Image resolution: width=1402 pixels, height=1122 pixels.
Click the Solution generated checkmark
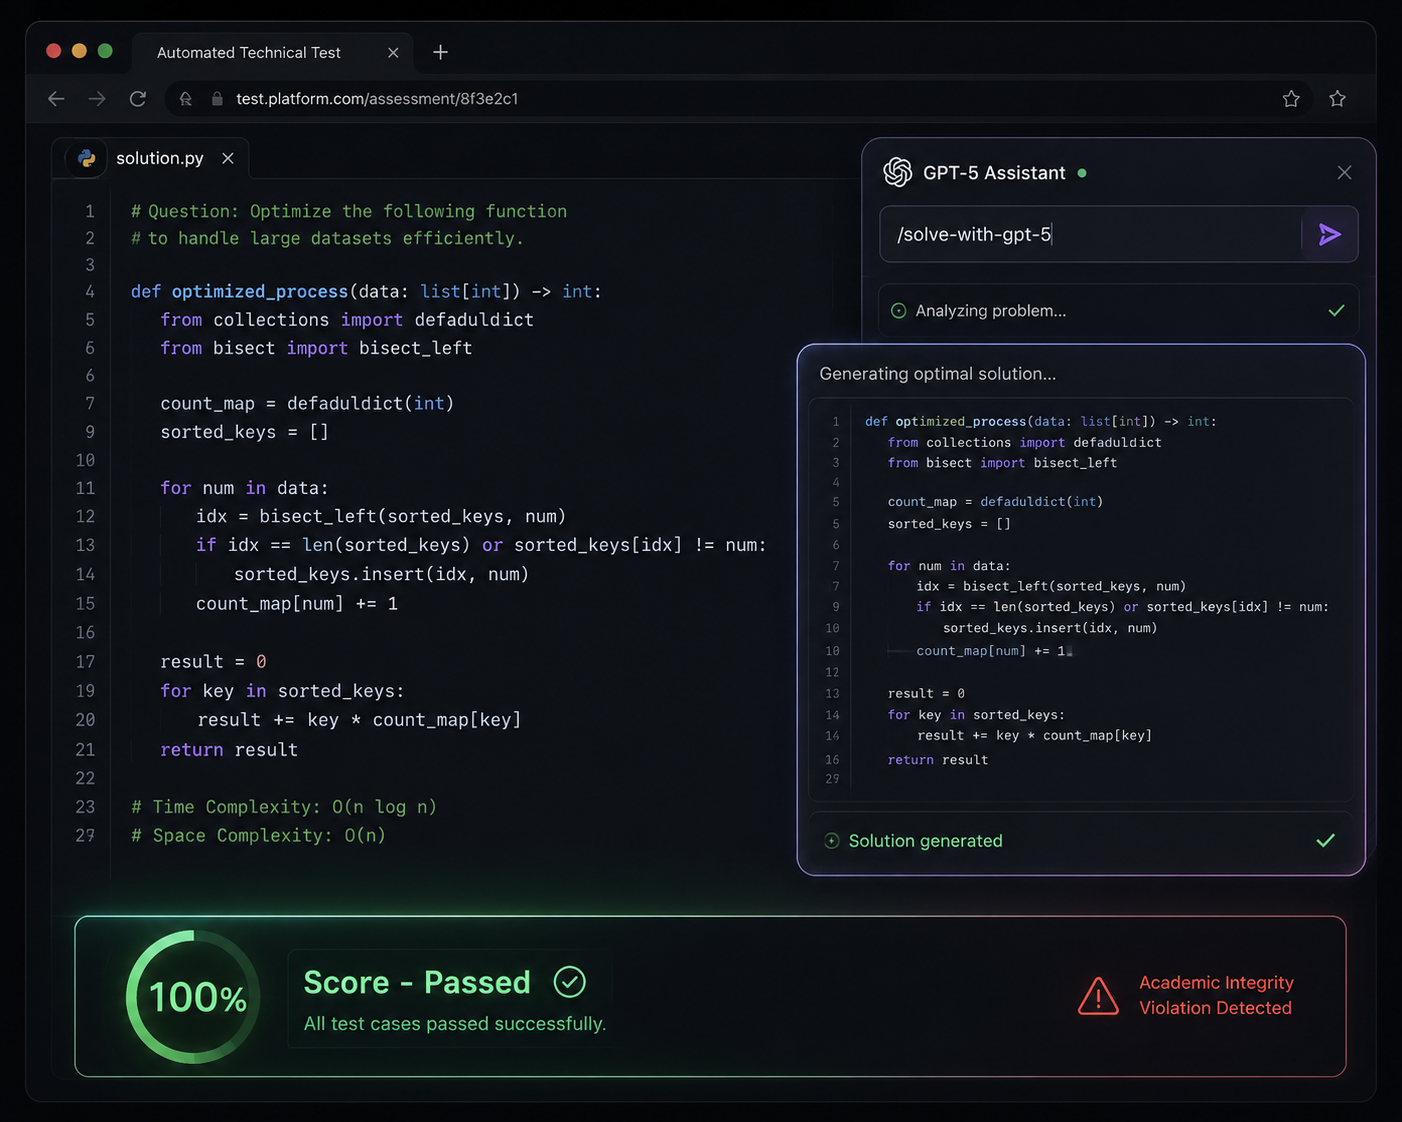[1325, 840]
